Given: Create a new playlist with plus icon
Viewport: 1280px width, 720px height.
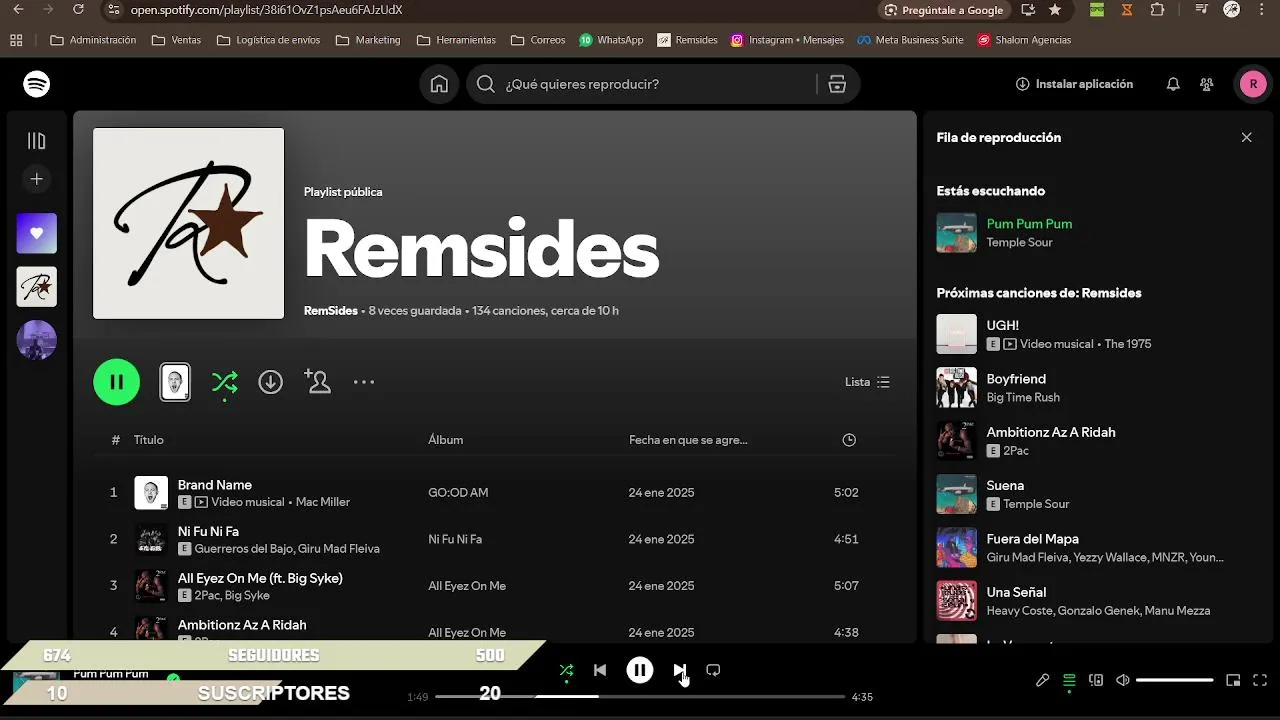Looking at the screenshot, I should tap(37, 179).
